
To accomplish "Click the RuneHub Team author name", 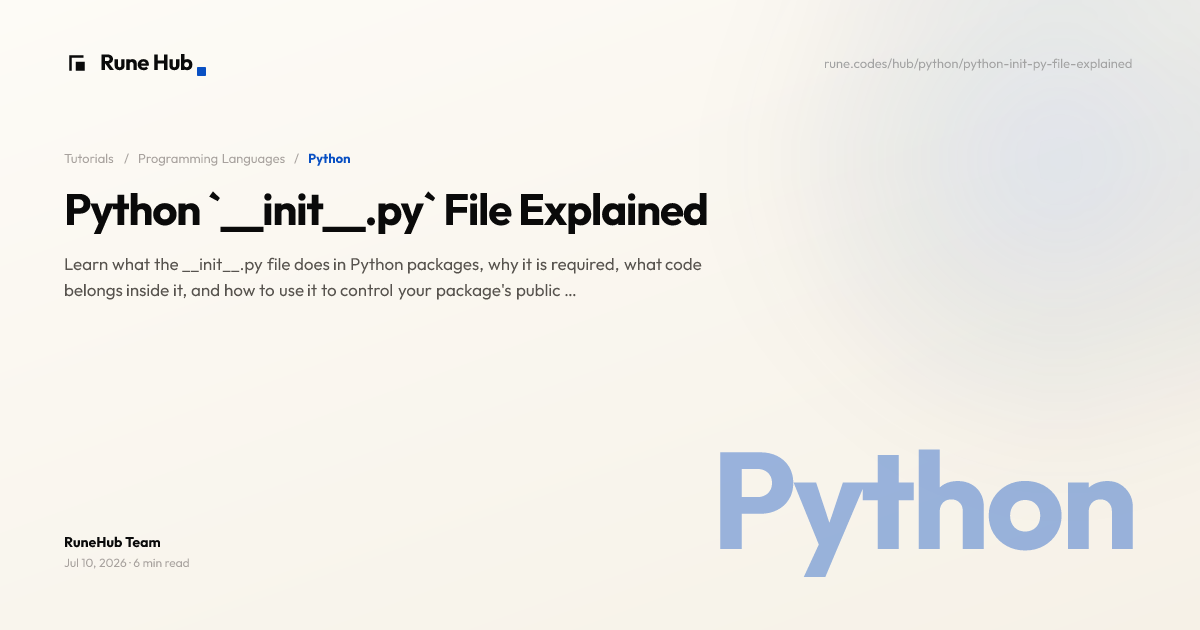I will point(112,542).
